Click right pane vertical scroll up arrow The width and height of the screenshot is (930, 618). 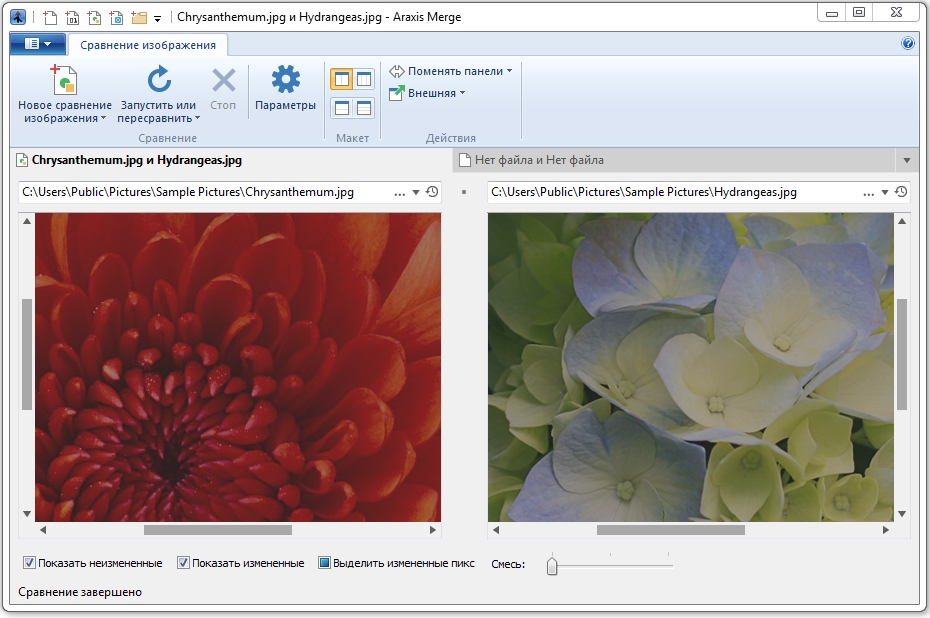tap(902, 221)
